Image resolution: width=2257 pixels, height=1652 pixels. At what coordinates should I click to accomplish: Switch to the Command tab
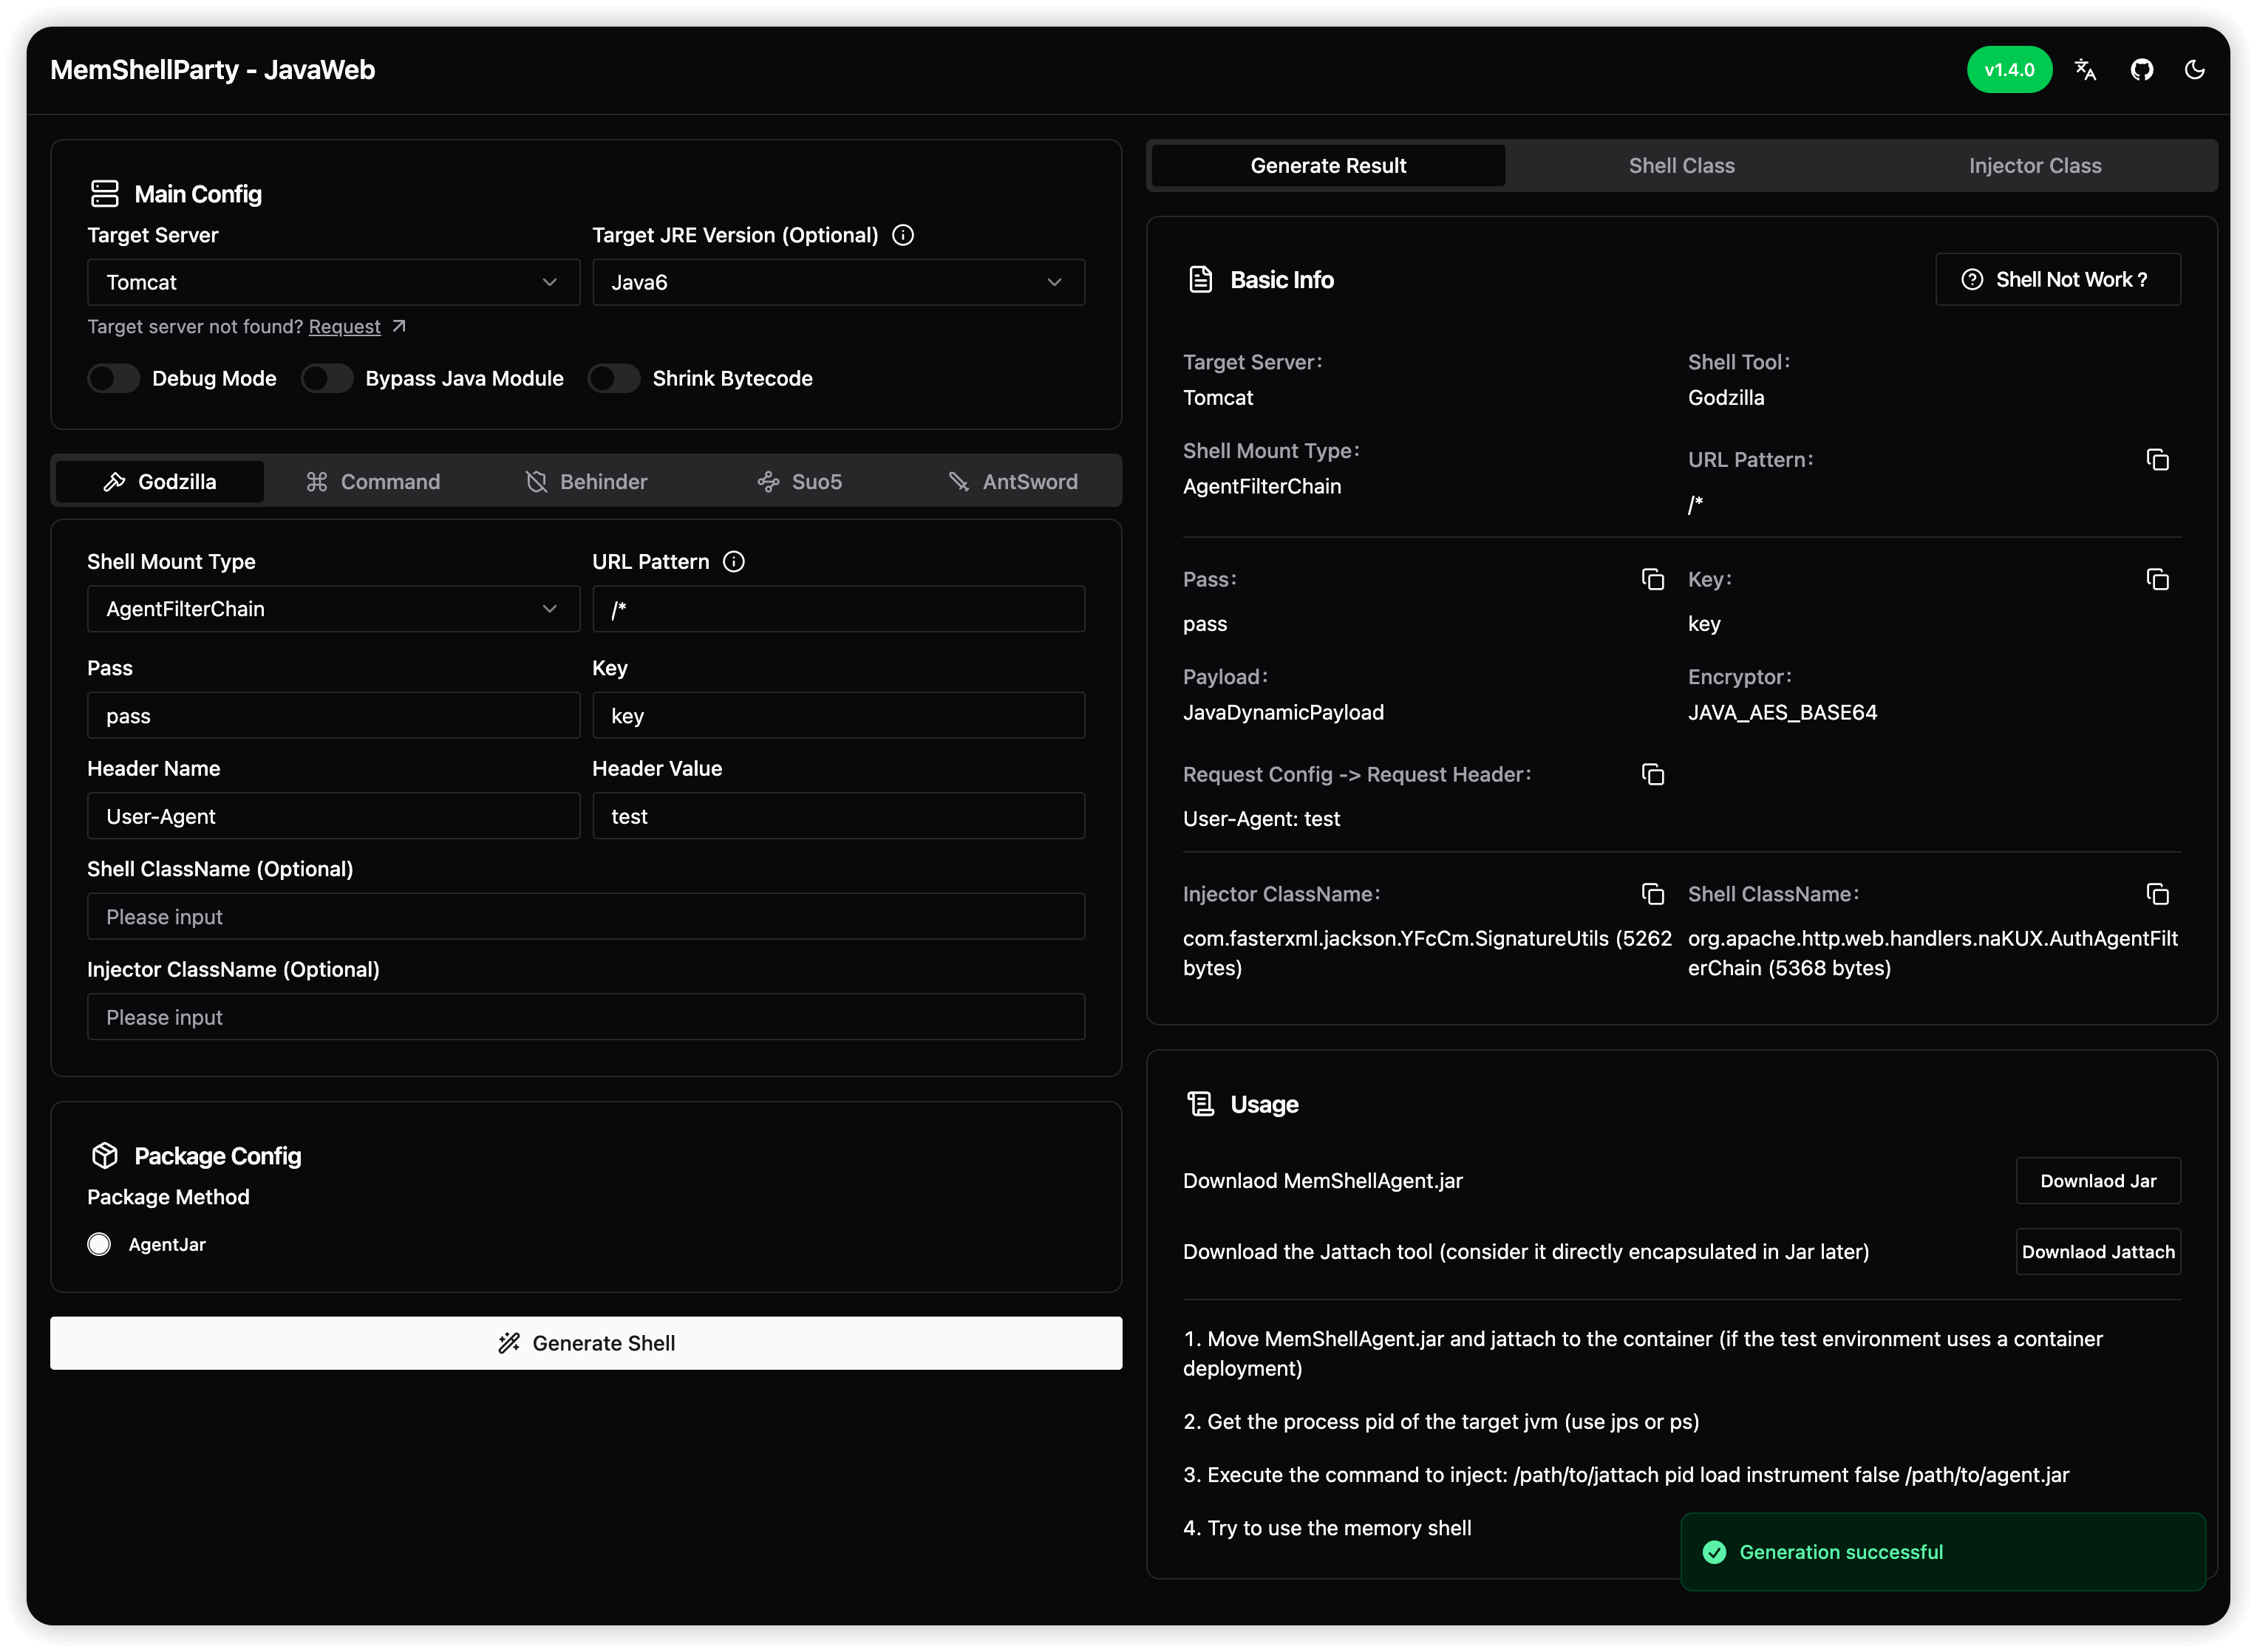tap(372, 482)
